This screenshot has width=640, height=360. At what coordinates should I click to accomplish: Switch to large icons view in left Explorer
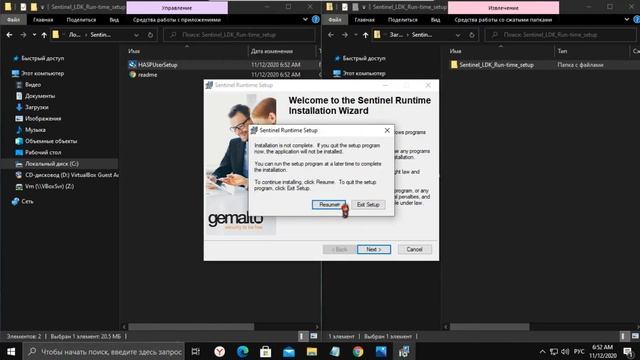[x=313, y=336]
